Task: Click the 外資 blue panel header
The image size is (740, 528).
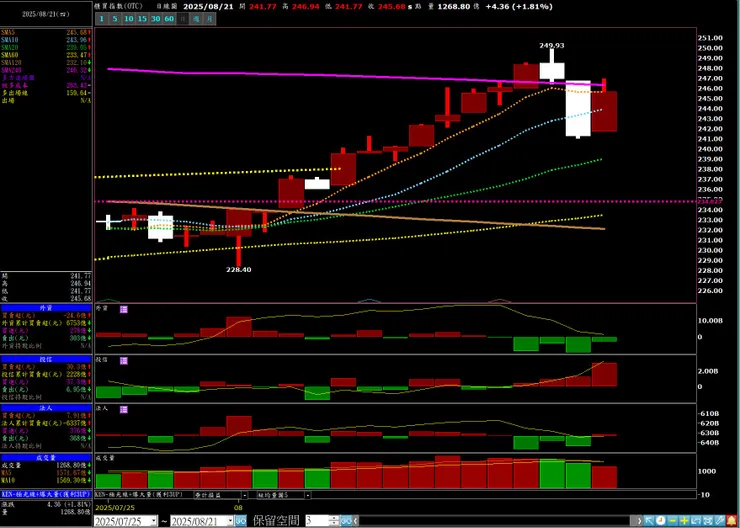Action: click(x=46, y=308)
